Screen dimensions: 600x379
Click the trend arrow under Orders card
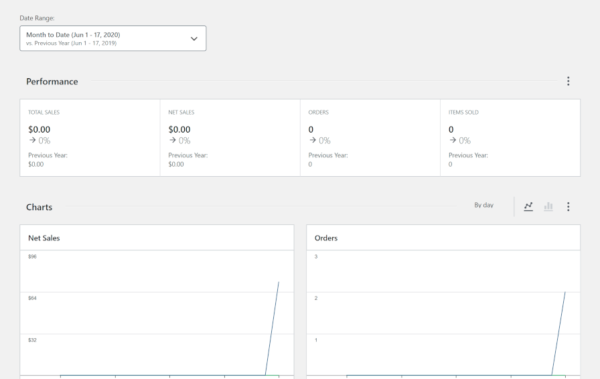[313, 140]
